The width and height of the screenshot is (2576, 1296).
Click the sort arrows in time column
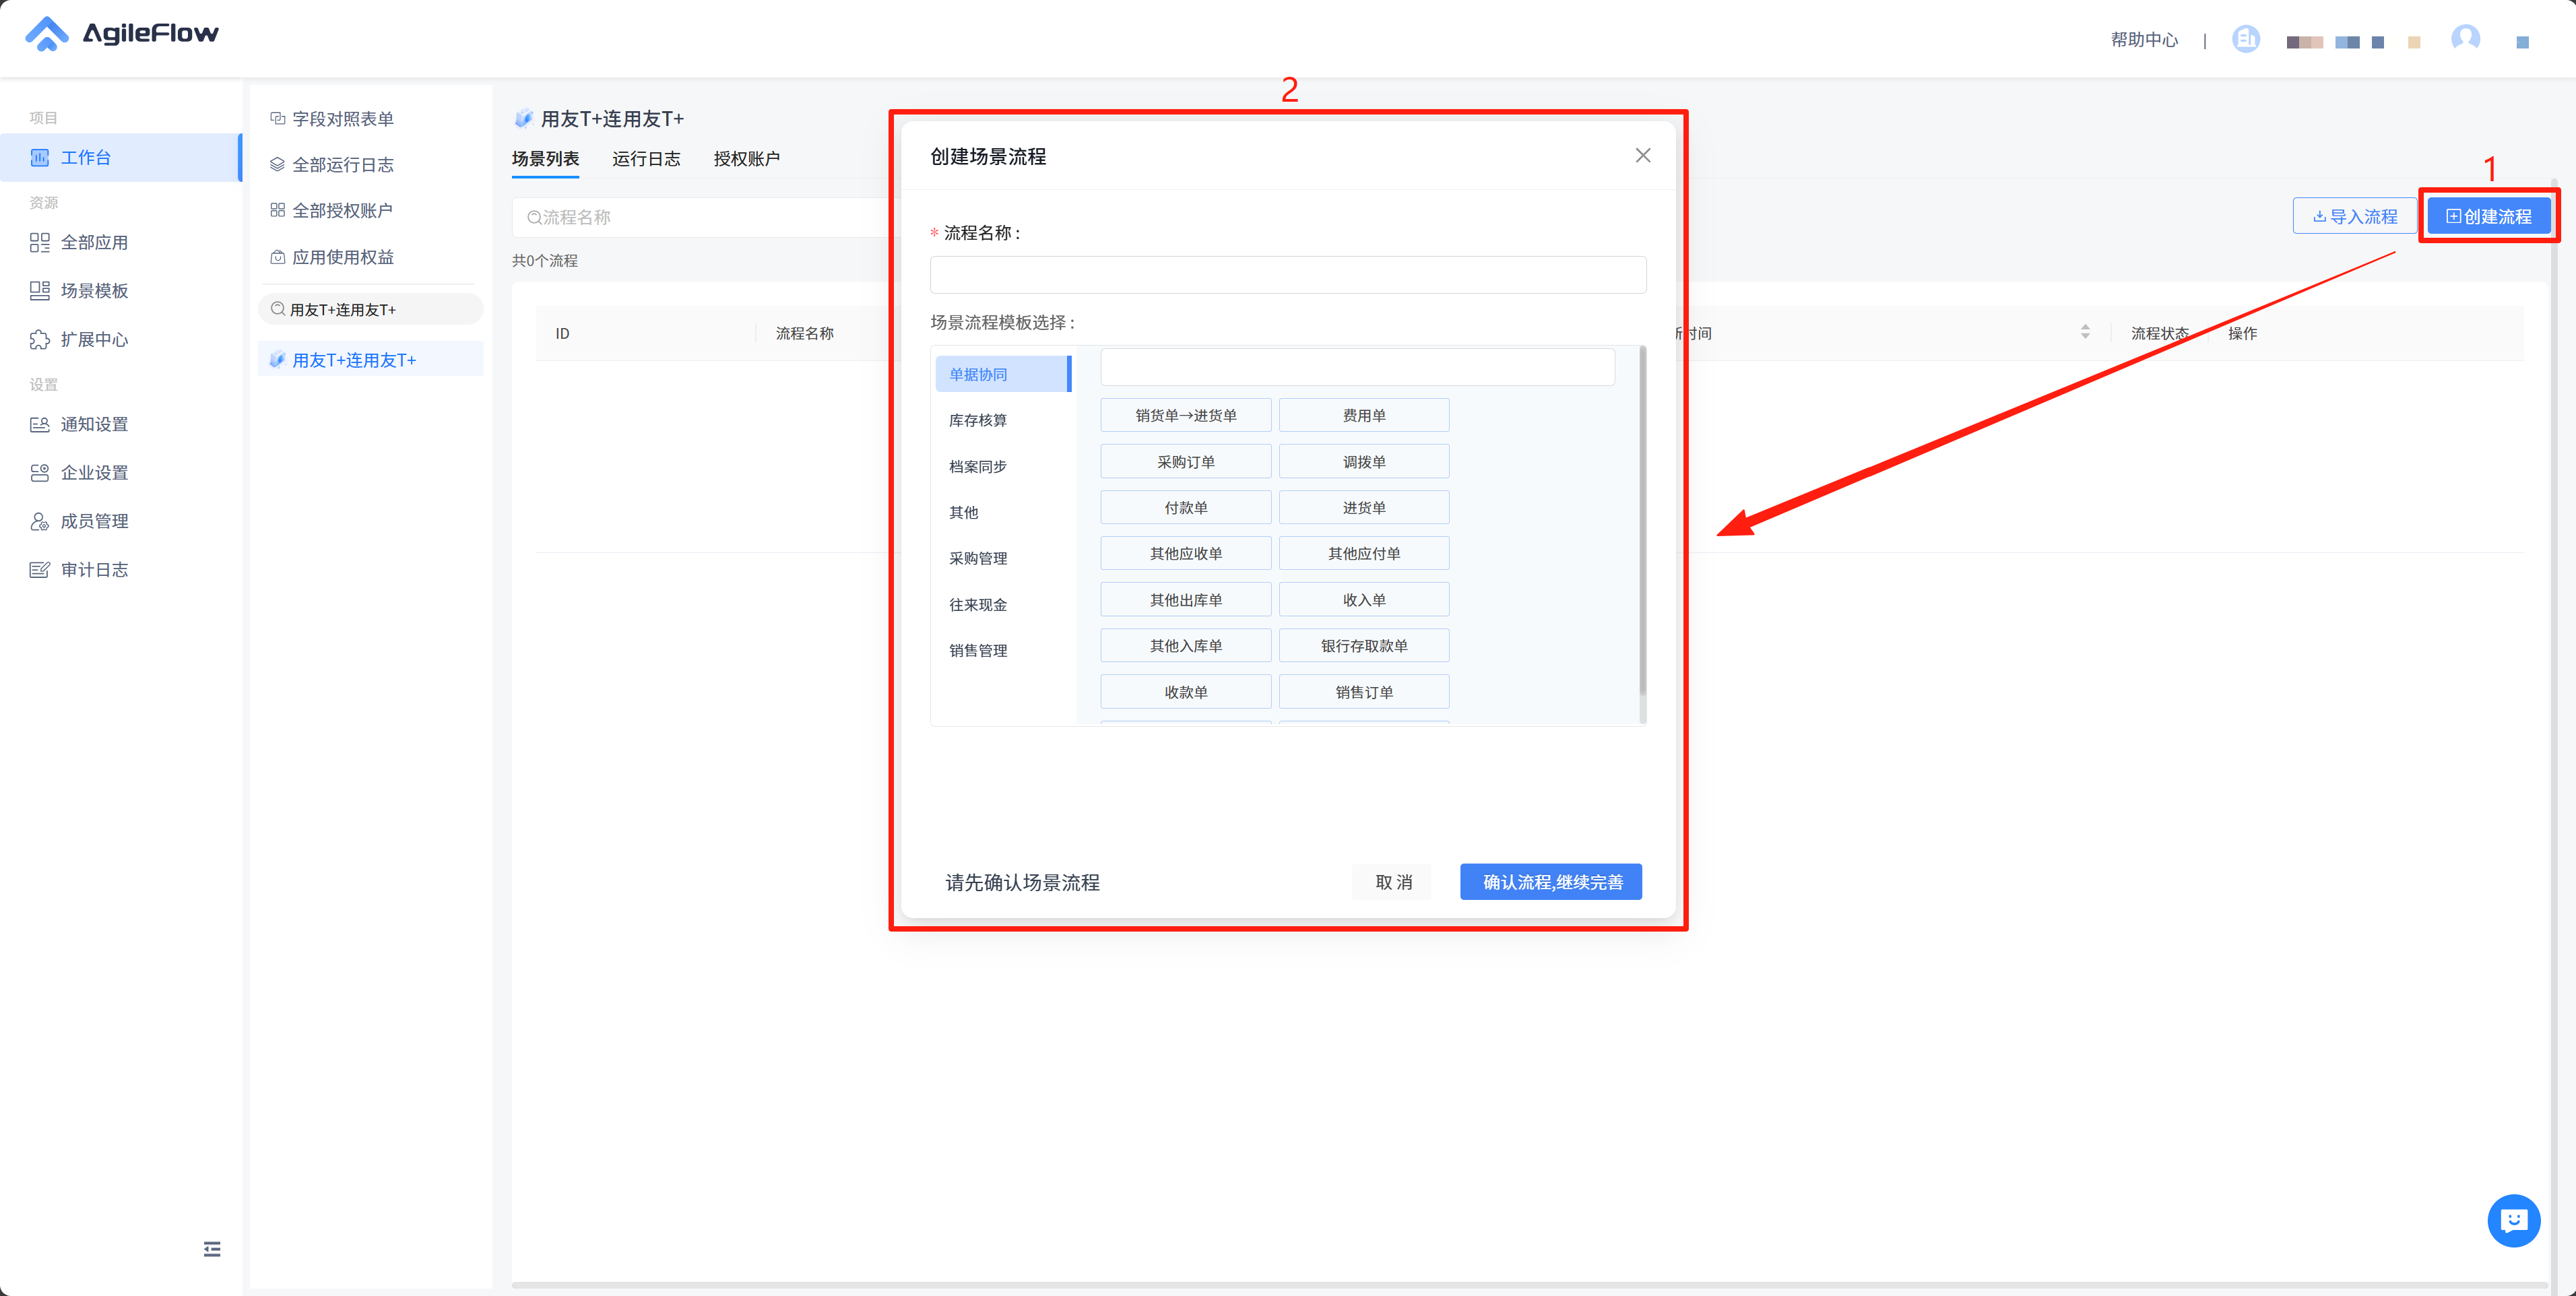click(2085, 331)
